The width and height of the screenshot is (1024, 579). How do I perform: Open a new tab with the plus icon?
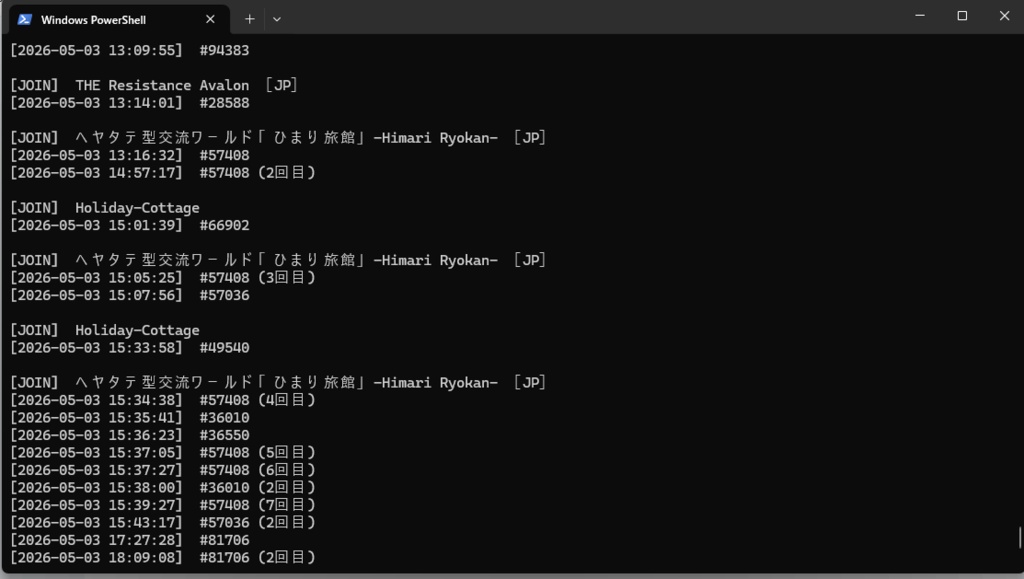pyautogui.click(x=249, y=20)
